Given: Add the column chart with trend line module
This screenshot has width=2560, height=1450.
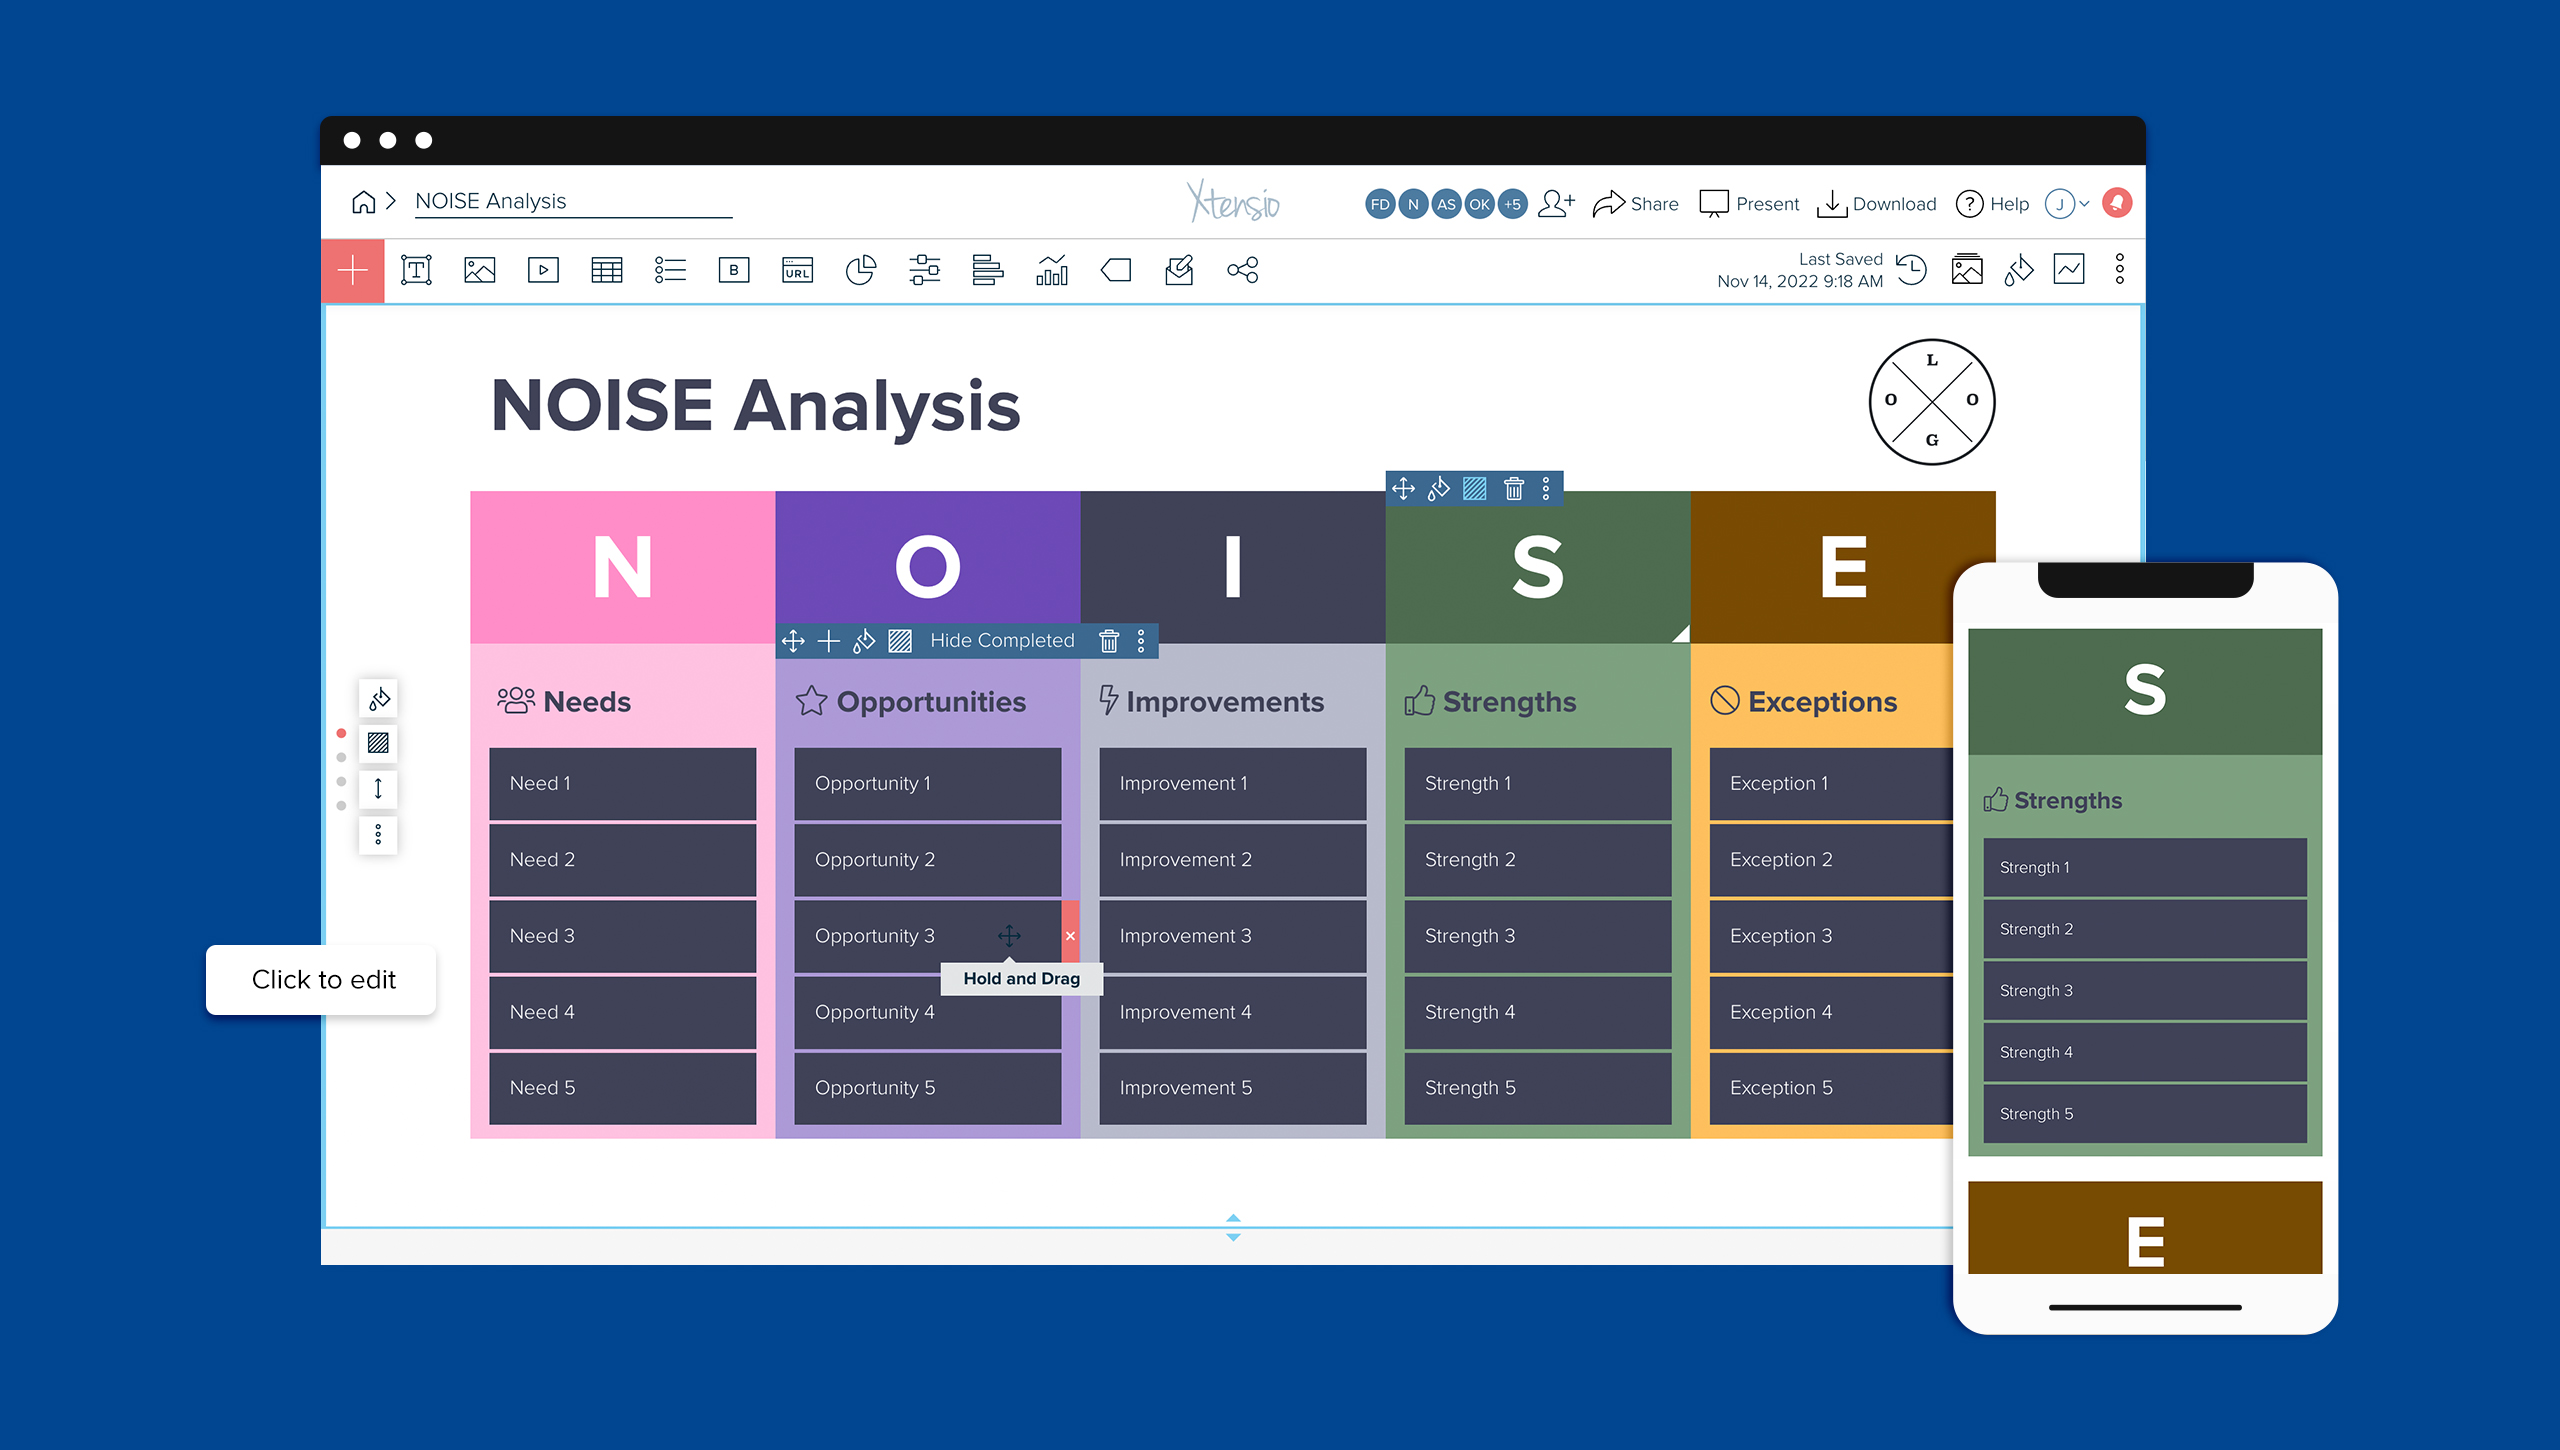Looking at the screenshot, I should click(x=1052, y=270).
